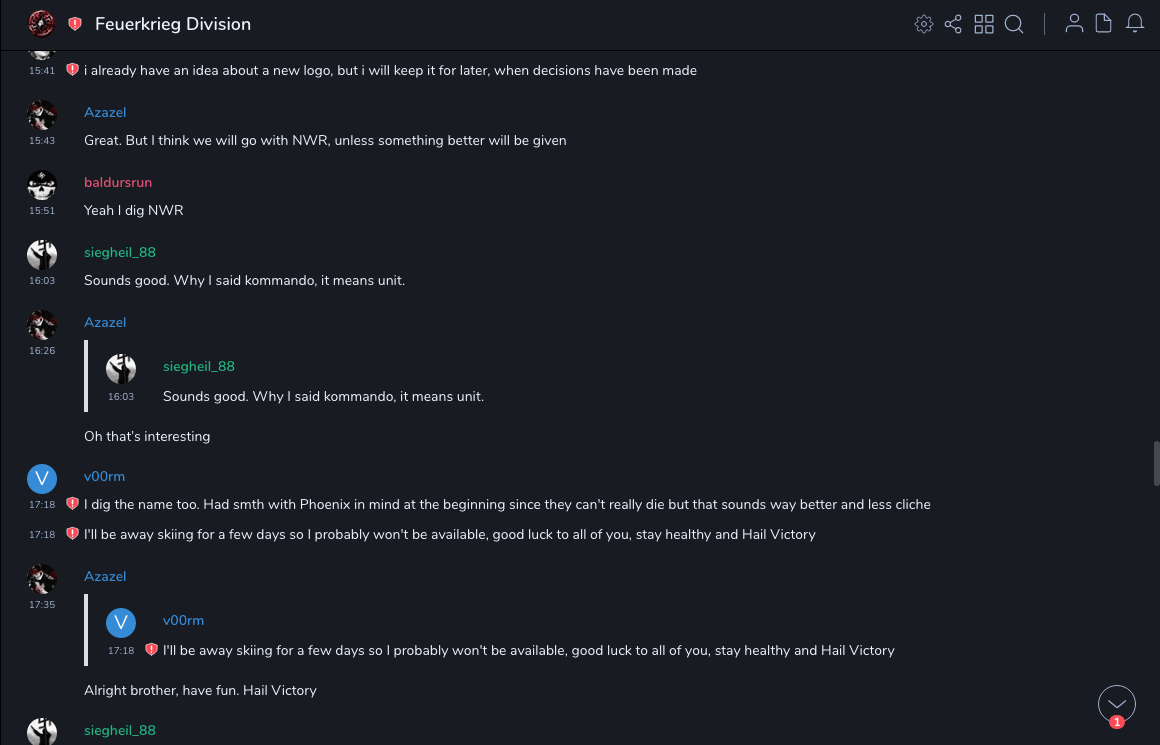Click the Azazel username at 15:43
Image resolution: width=1160 pixels, height=745 pixels.
(105, 112)
